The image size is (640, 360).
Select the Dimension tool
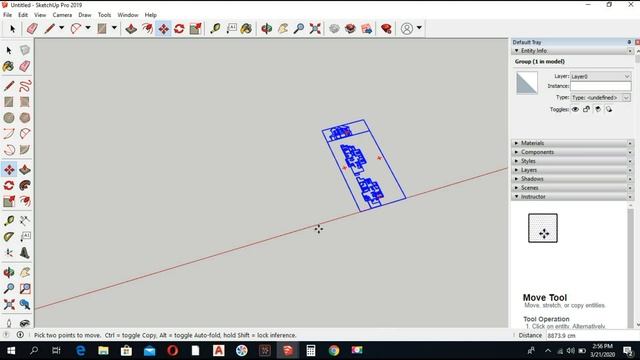click(x=24, y=221)
